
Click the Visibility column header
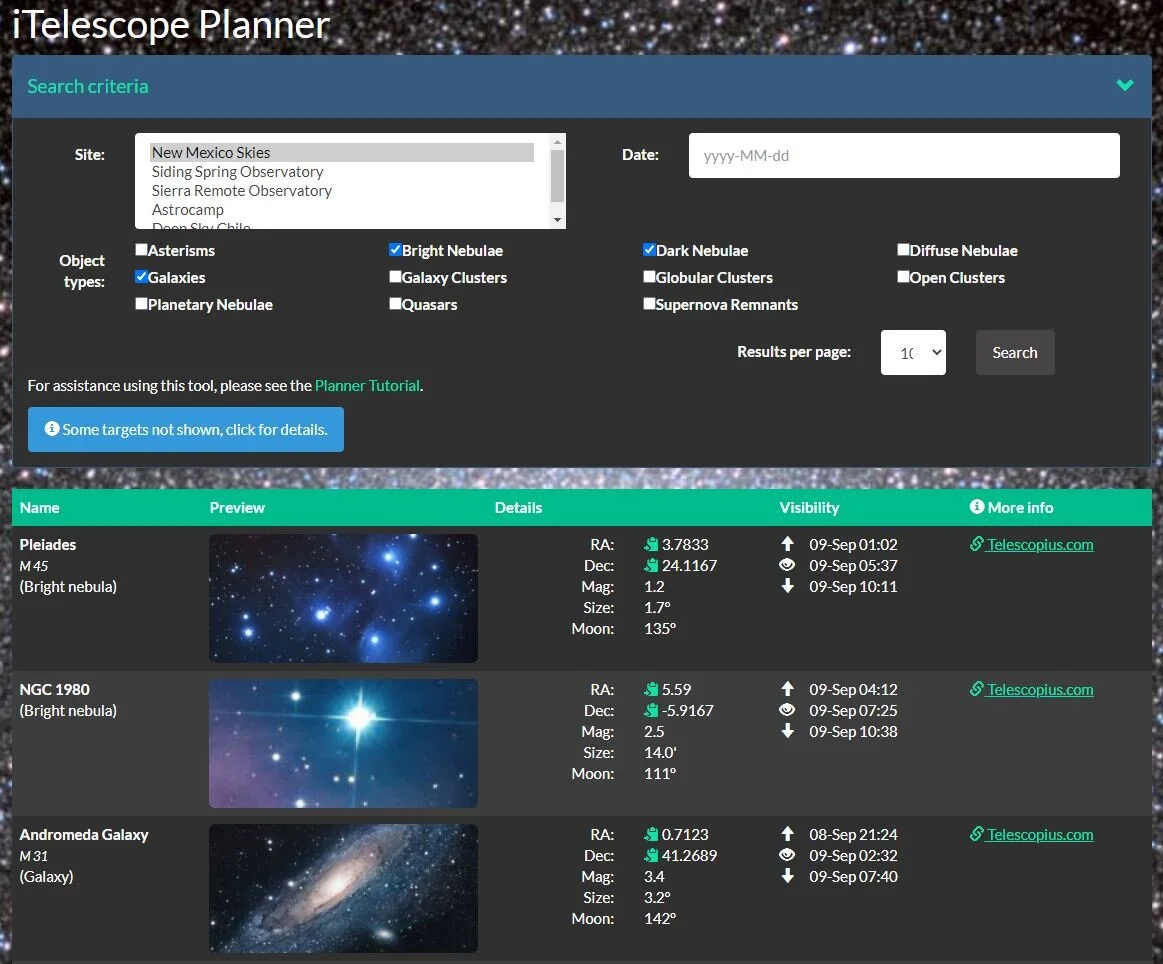[x=810, y=507]
